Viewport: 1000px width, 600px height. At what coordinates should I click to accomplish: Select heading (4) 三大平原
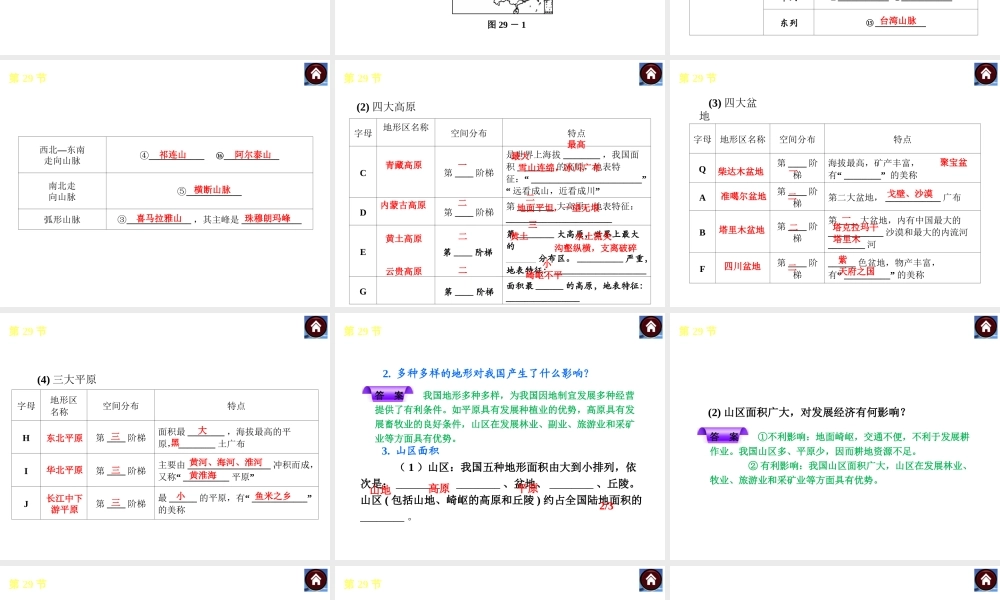coord(66,379)
